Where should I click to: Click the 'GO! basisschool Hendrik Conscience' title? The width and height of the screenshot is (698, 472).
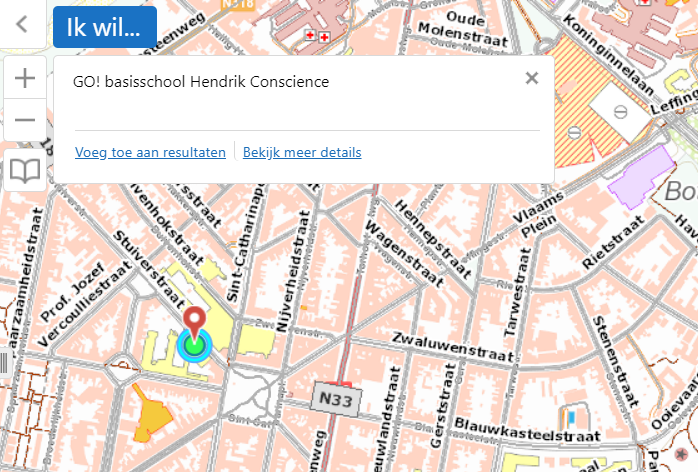pos(201,82)
